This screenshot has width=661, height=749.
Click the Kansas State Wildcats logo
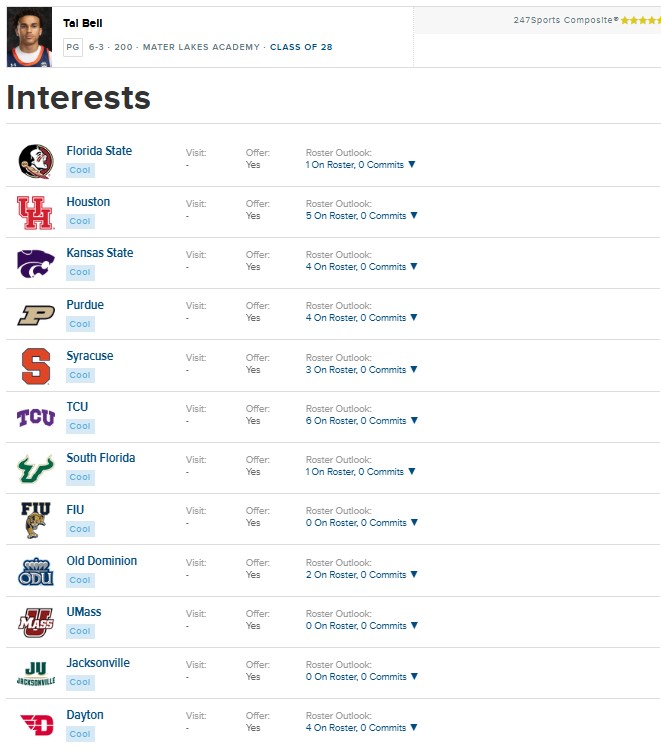(x=36, y=263)
